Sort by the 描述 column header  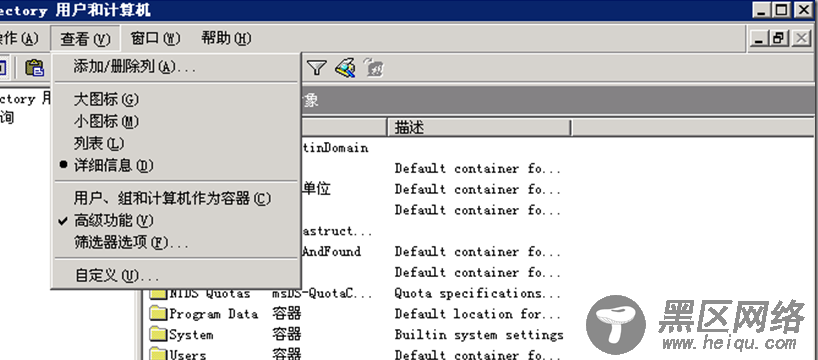pos(479,127)
